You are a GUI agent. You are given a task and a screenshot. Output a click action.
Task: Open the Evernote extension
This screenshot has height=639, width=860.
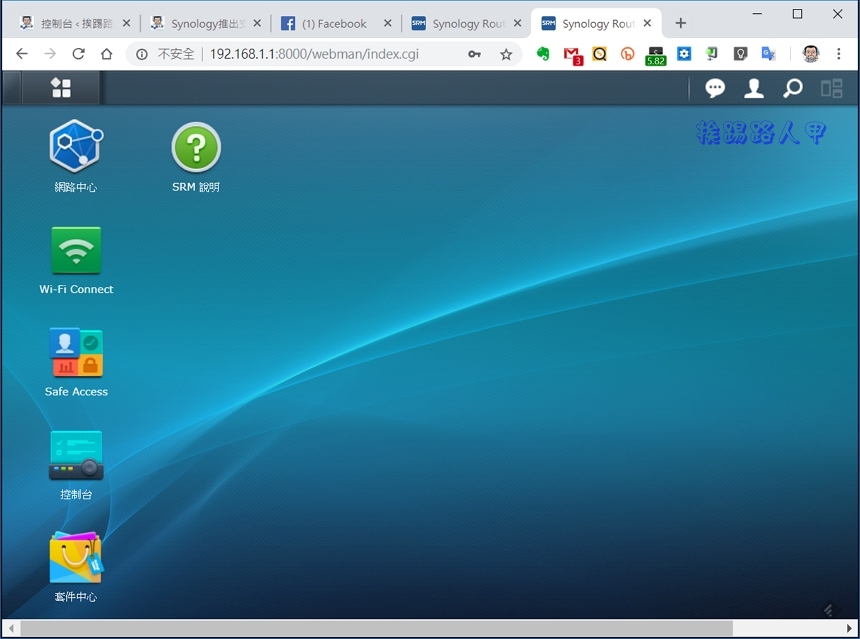(x=543, y=54)
